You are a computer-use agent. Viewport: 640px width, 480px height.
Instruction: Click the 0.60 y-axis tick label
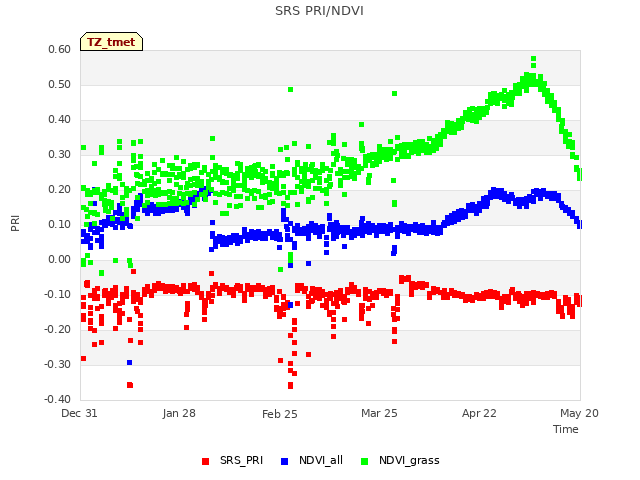(x=60, y=49)
